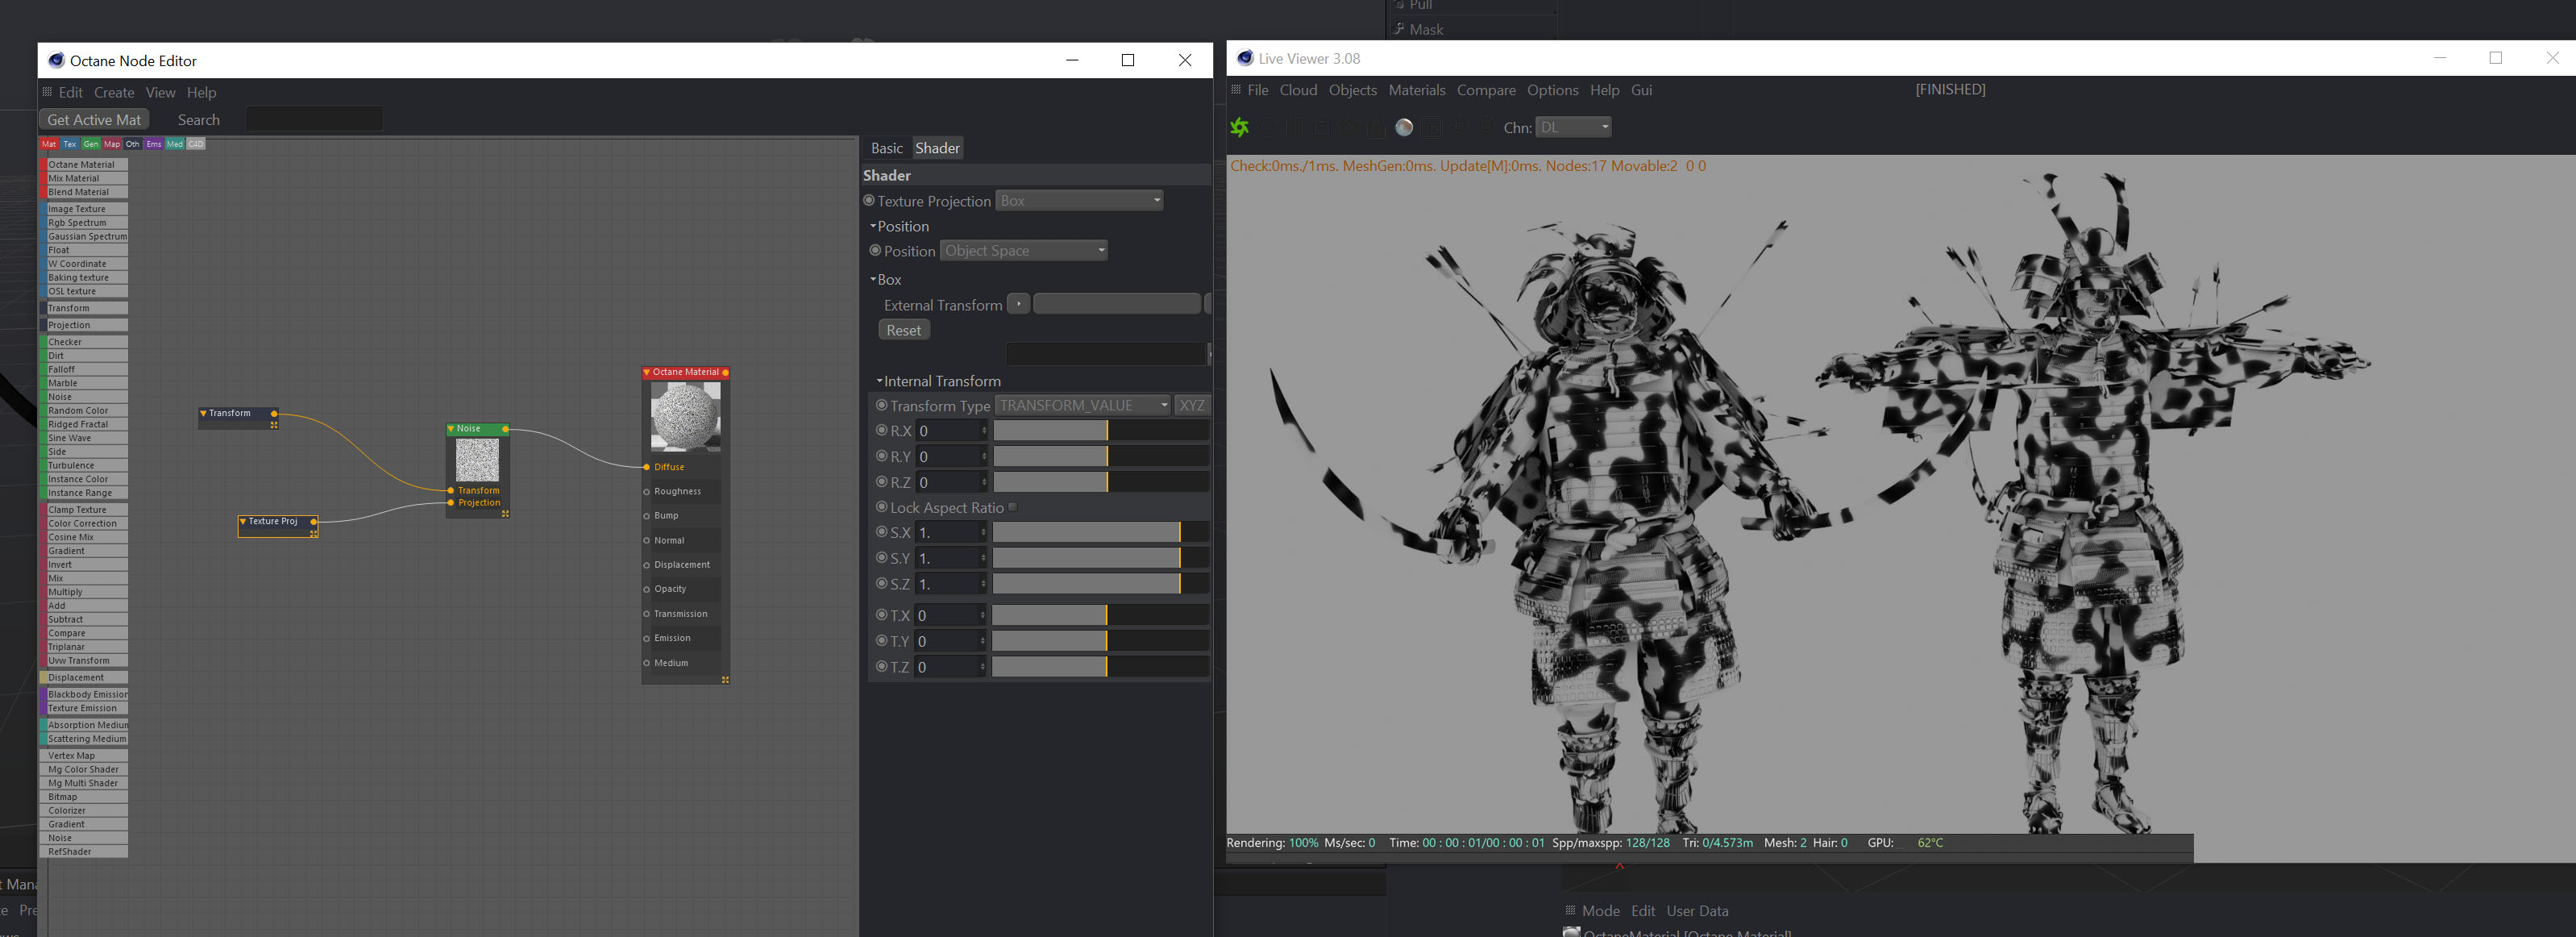Click the green Octane send-scene icon
2576x937 pixels.
coord(1240,127)
